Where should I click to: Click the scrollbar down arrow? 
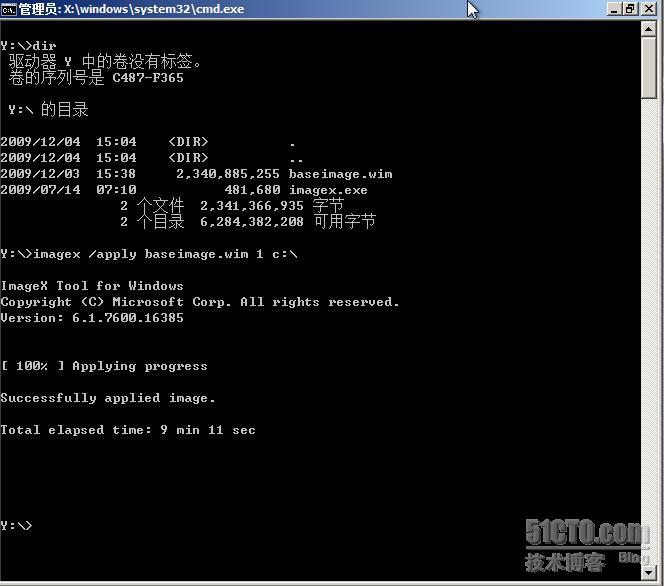[x=648, y=573]
